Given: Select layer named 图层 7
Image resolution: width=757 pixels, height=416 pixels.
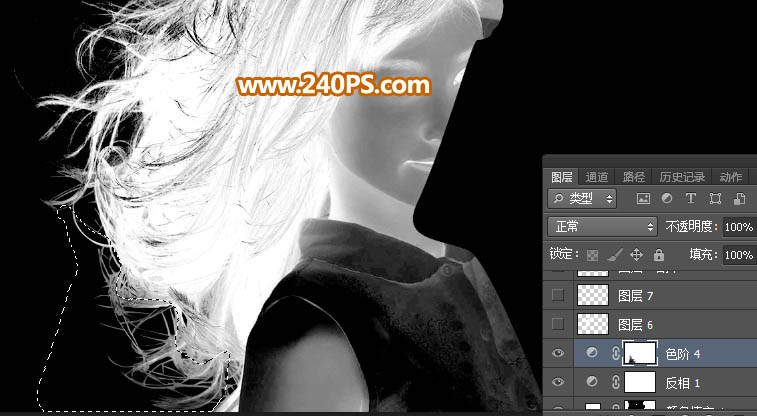Looking at the screenshot, I should (635, 296).
